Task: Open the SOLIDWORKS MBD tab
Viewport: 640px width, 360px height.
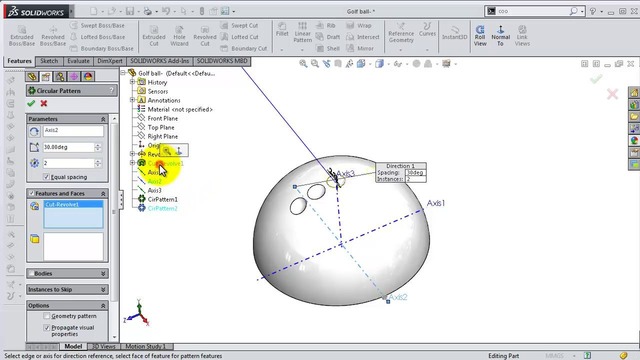Action: [x=222, y=61]
